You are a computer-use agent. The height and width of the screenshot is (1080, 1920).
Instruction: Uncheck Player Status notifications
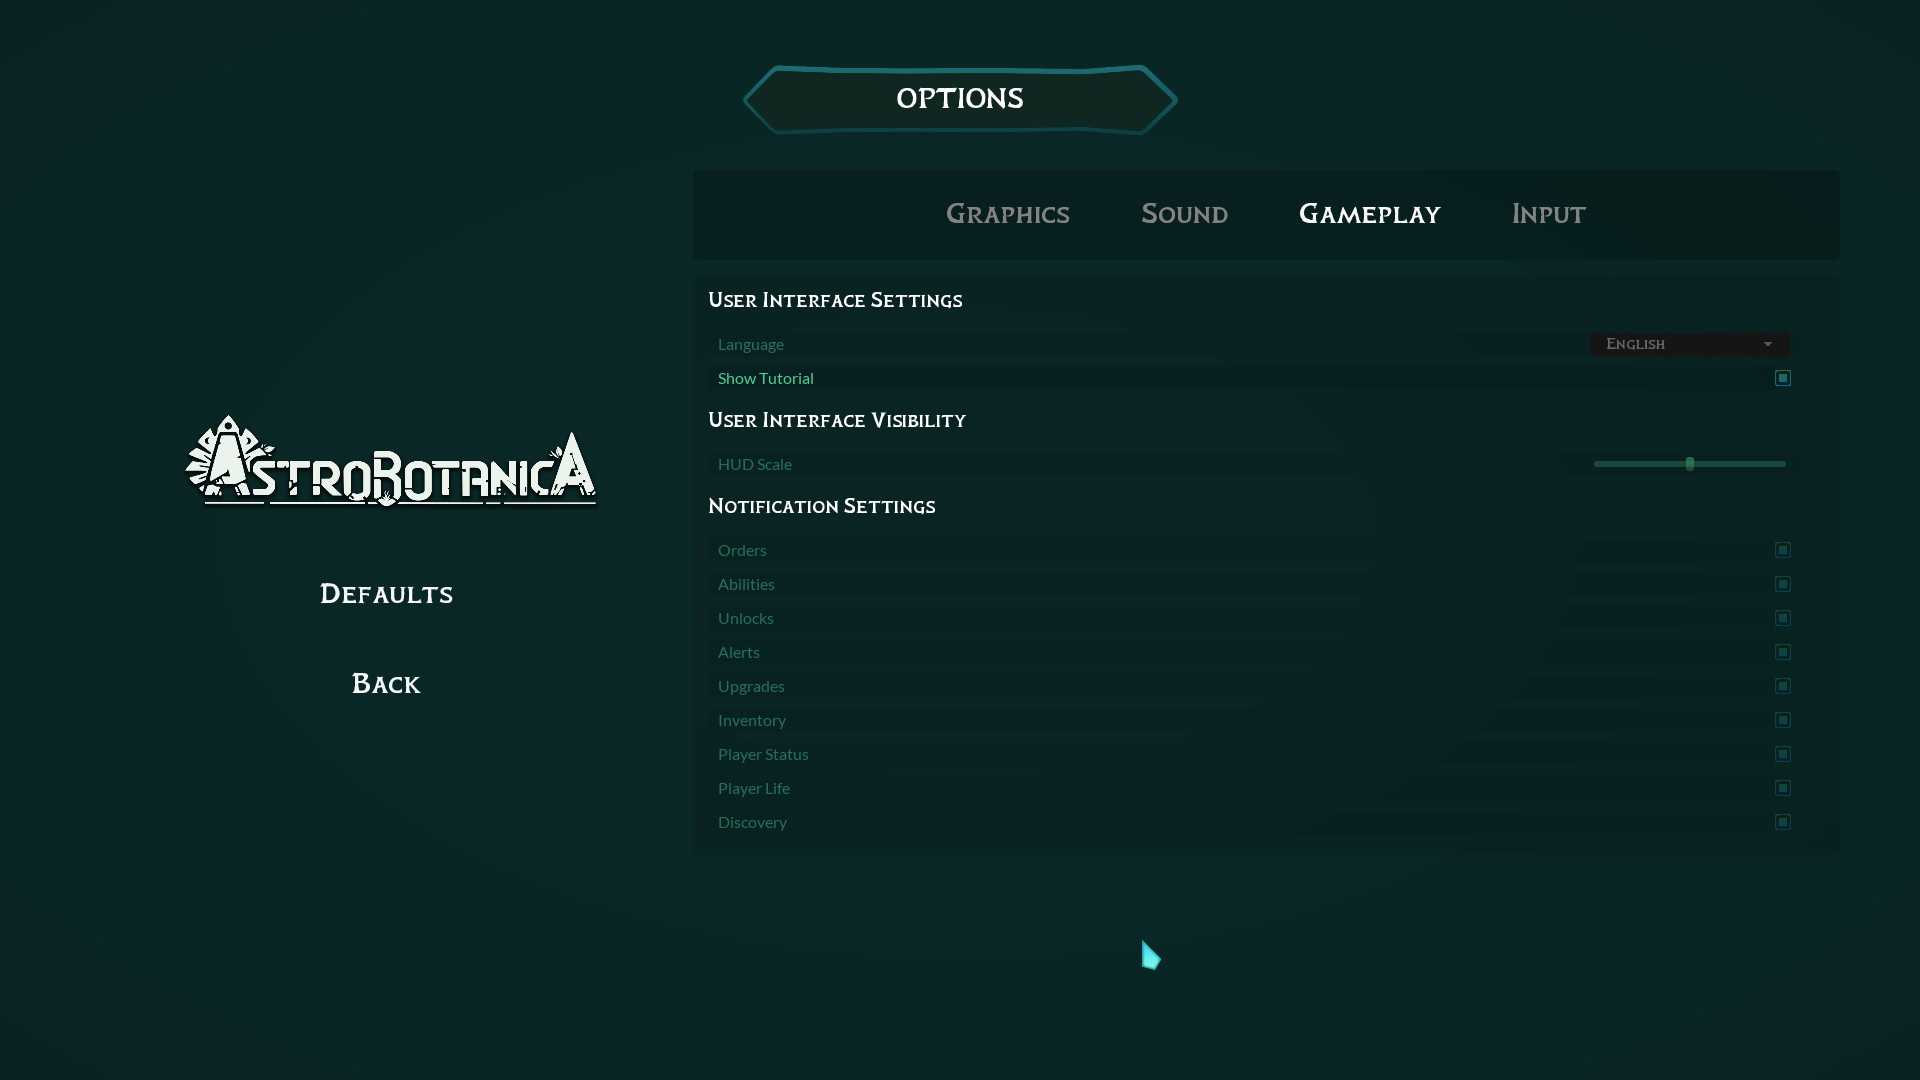click(1782, 754)
